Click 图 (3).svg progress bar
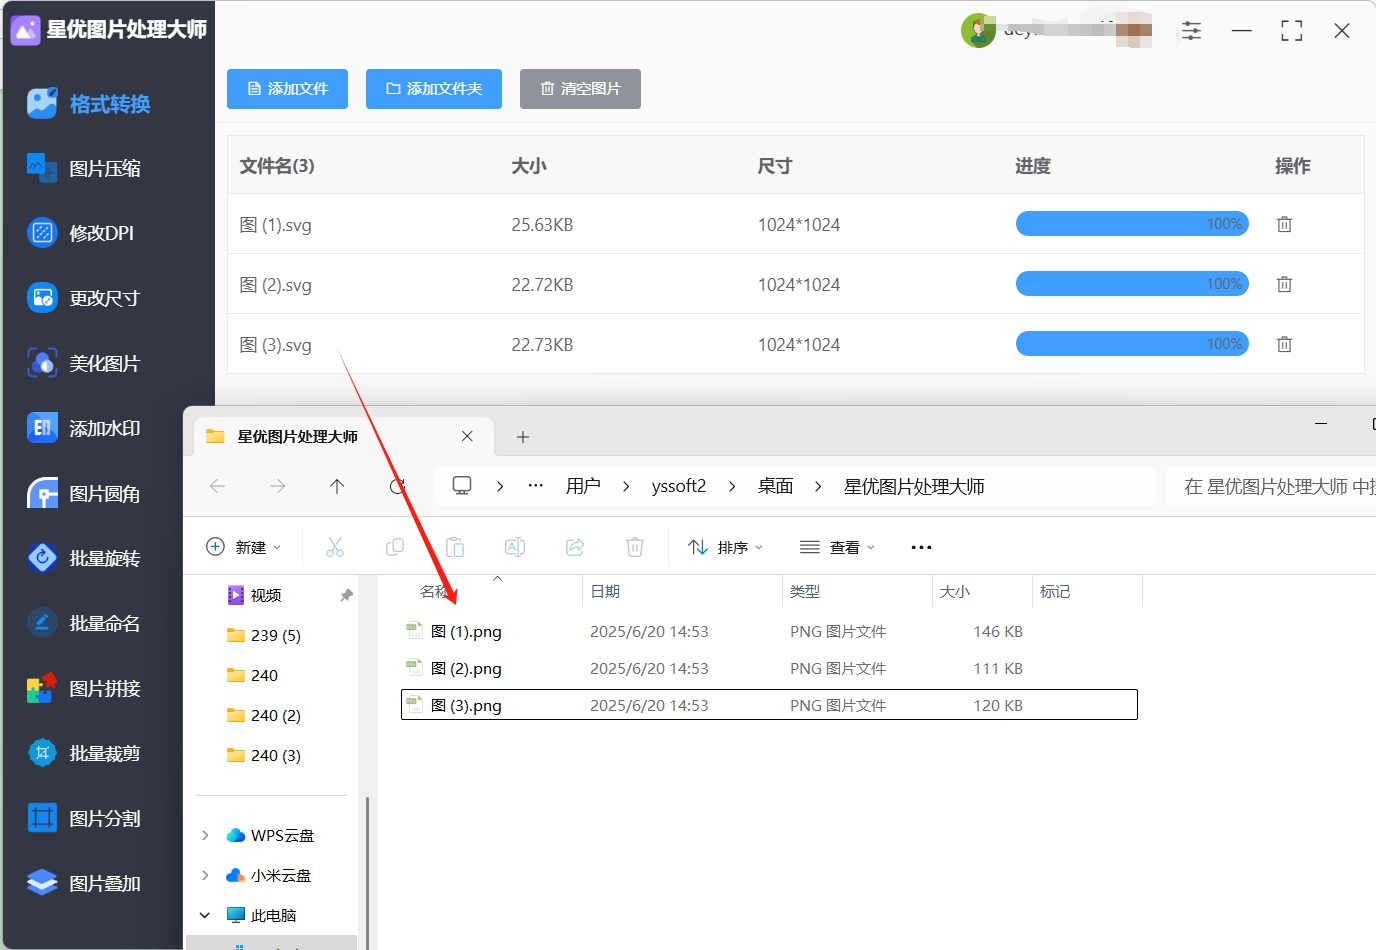 pos(1132,344)
